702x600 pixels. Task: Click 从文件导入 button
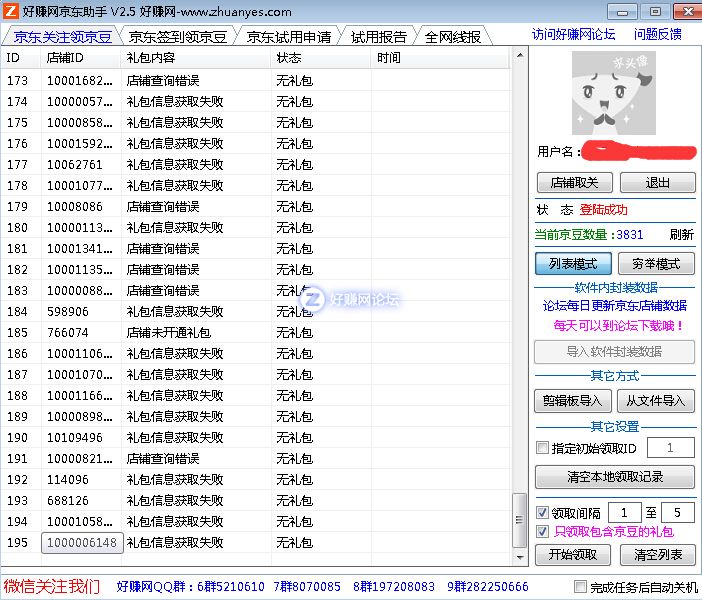656,400
